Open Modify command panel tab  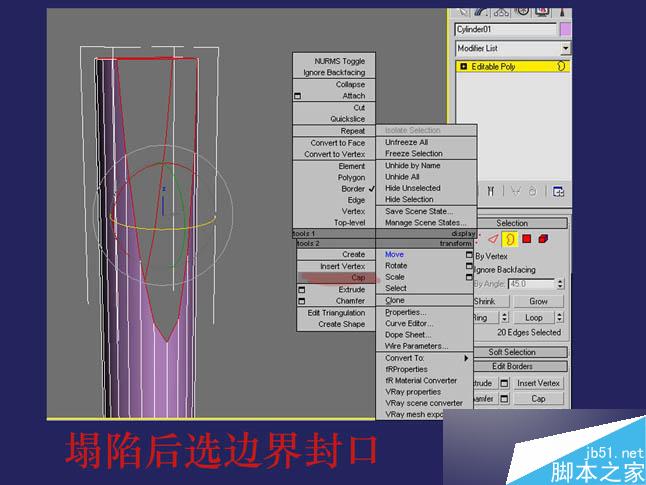480,12
